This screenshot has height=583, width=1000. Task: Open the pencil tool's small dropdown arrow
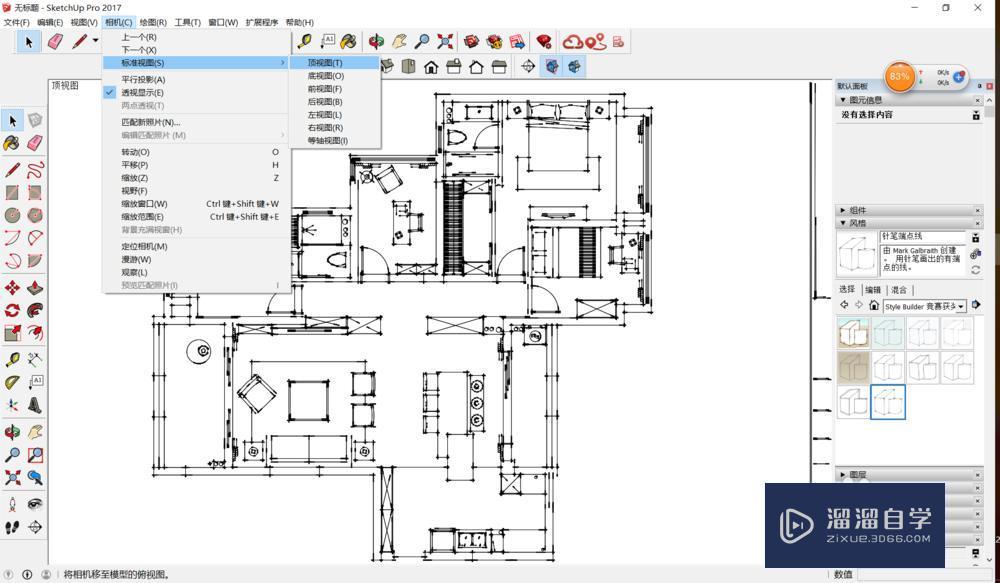coord(96,41)
